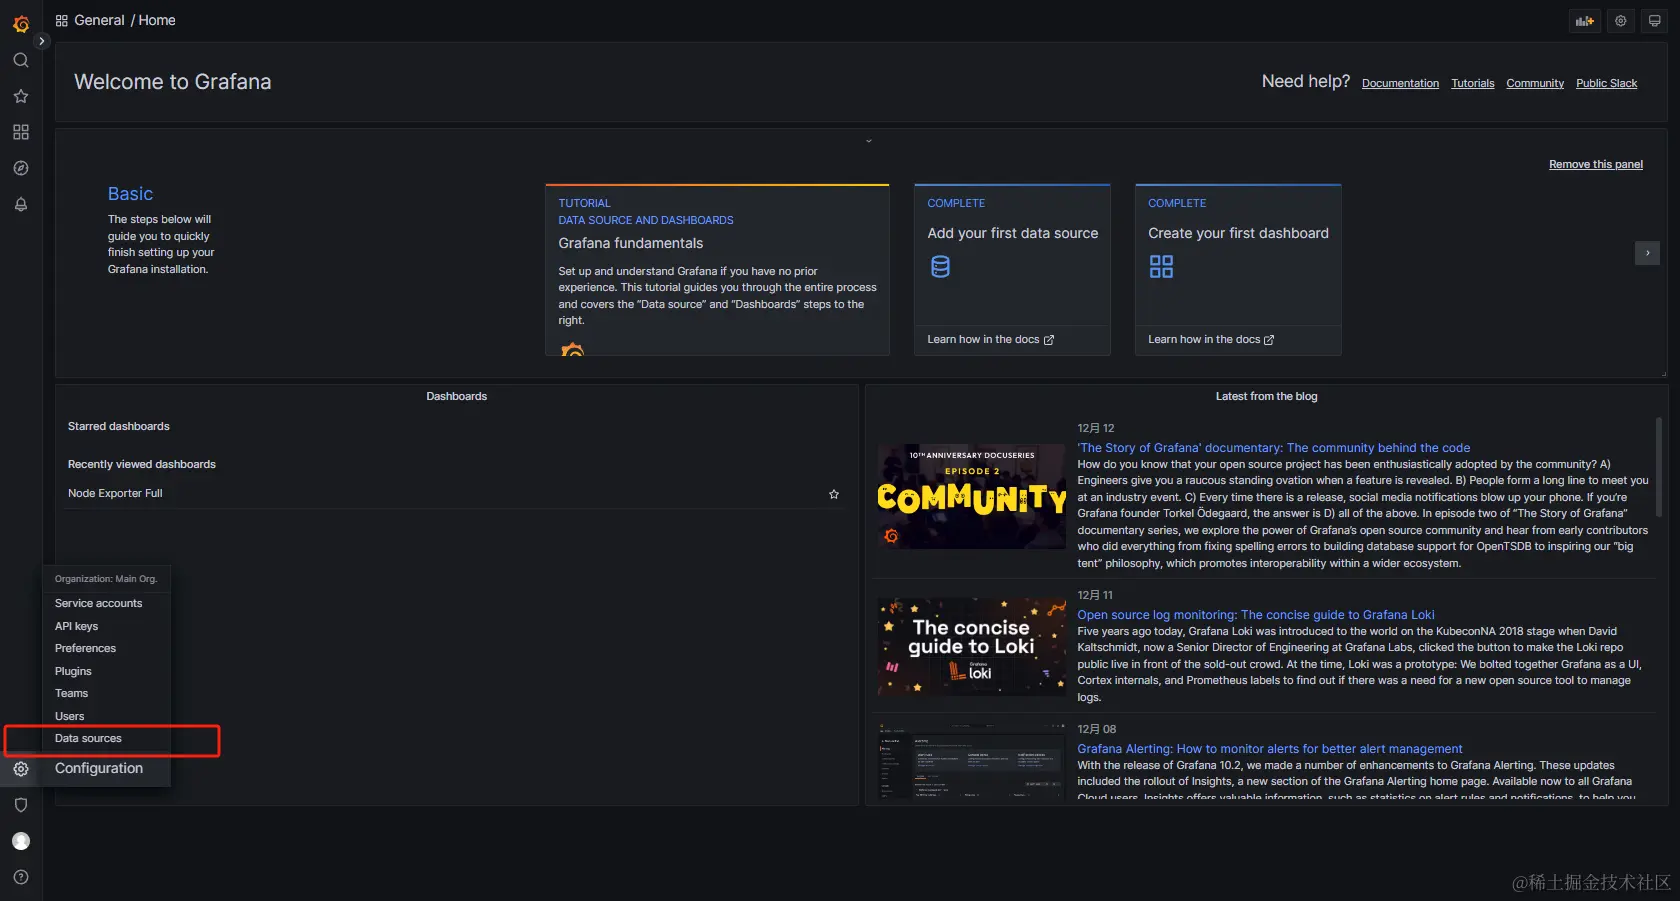Image resolution: width=1680 pixels, height=901 pixels.
Task: Click the Grafana logo icon
Action: (21, 23)
